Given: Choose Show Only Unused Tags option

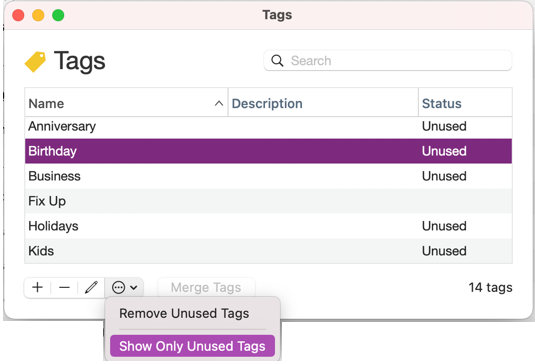Looking at the screenshot, I should 192,346.
